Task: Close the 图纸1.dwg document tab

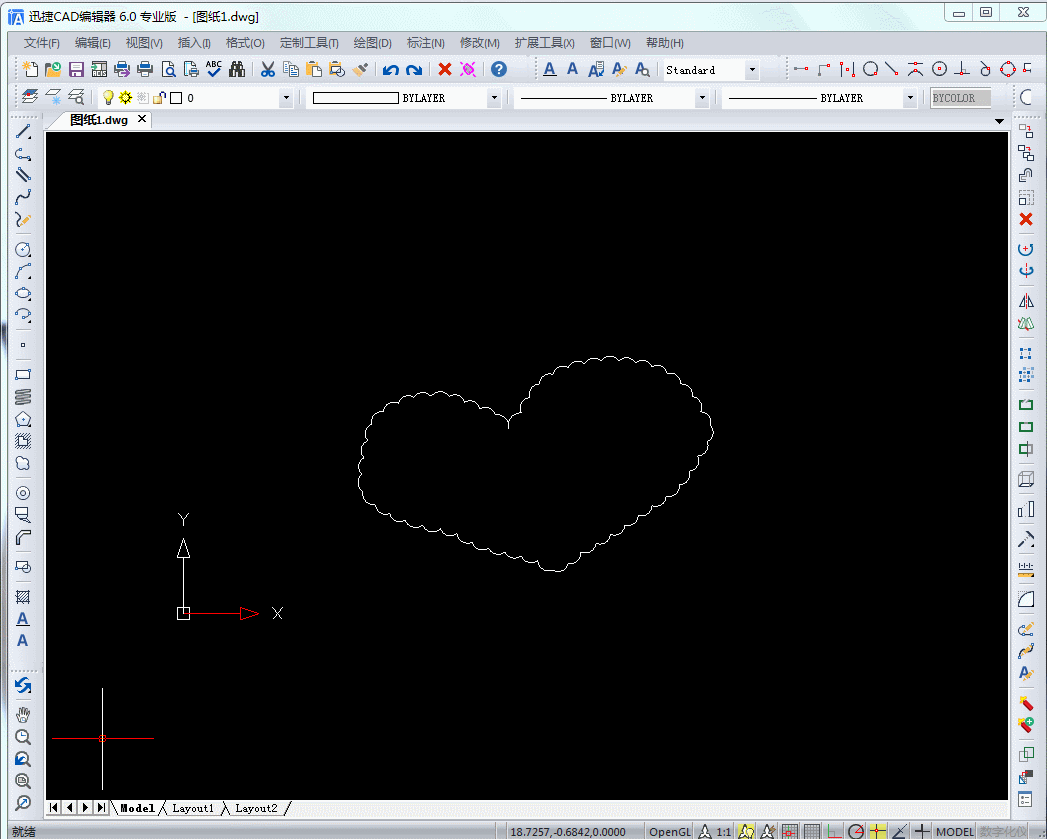Action: pyautogui.click(x=142, y=119)
